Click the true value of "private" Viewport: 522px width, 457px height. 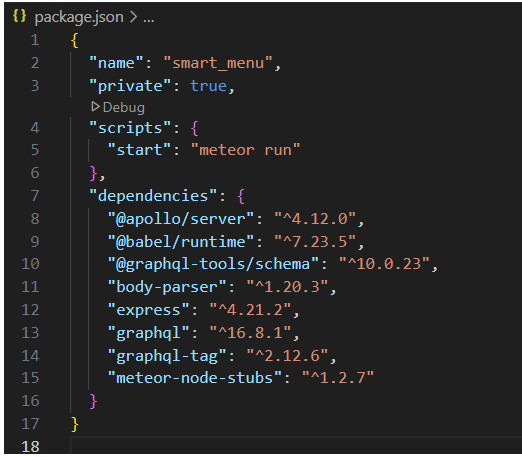[209, 86]
